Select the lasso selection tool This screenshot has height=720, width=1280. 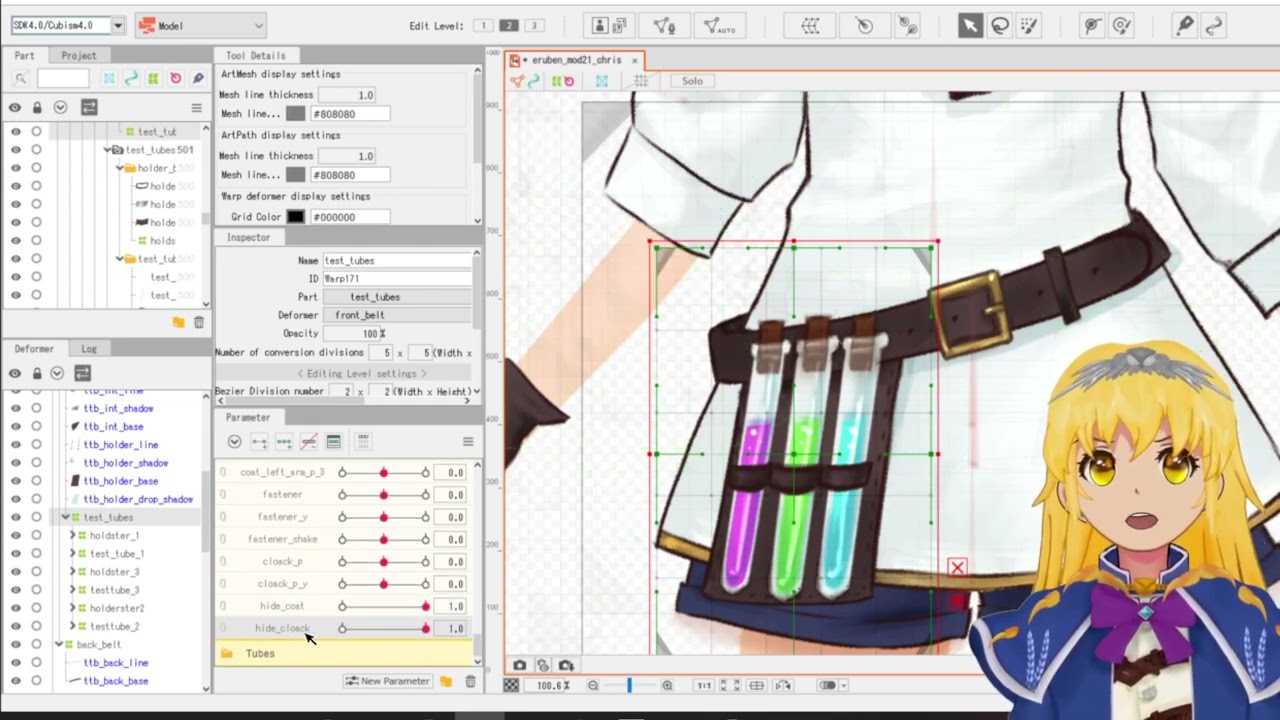click(x=999, y=26)
